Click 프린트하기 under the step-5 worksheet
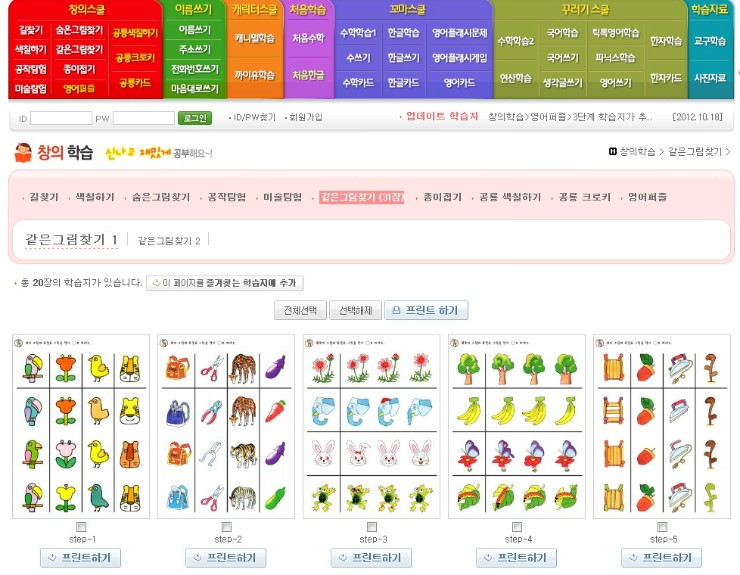The width and height of the screenshot is (740, 575). coord(661,557)
